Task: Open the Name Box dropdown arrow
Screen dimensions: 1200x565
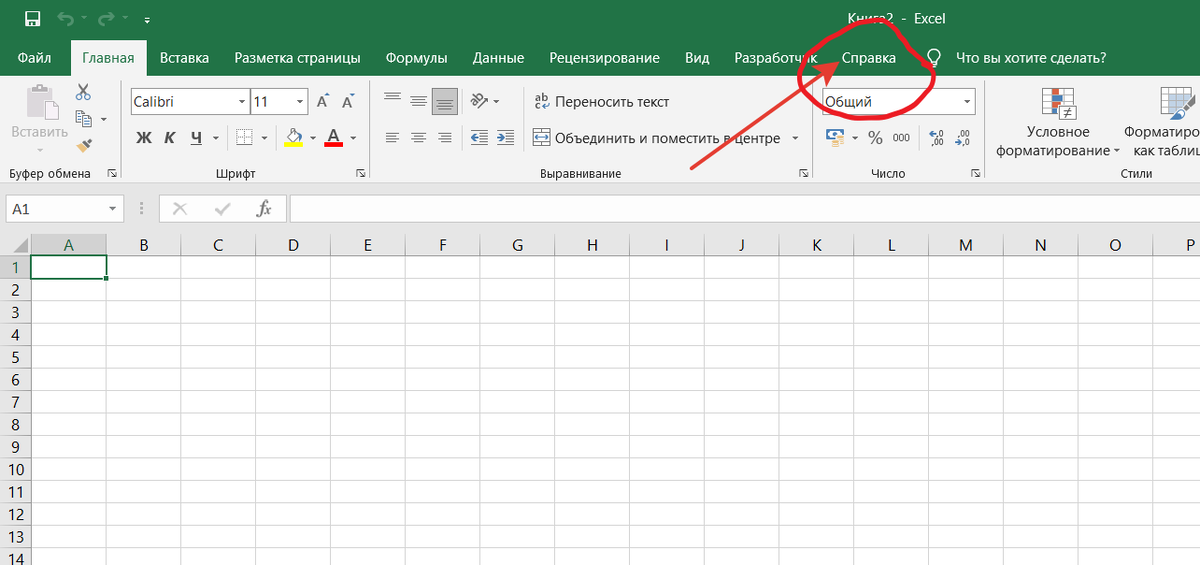Action: tap(113, 209)
